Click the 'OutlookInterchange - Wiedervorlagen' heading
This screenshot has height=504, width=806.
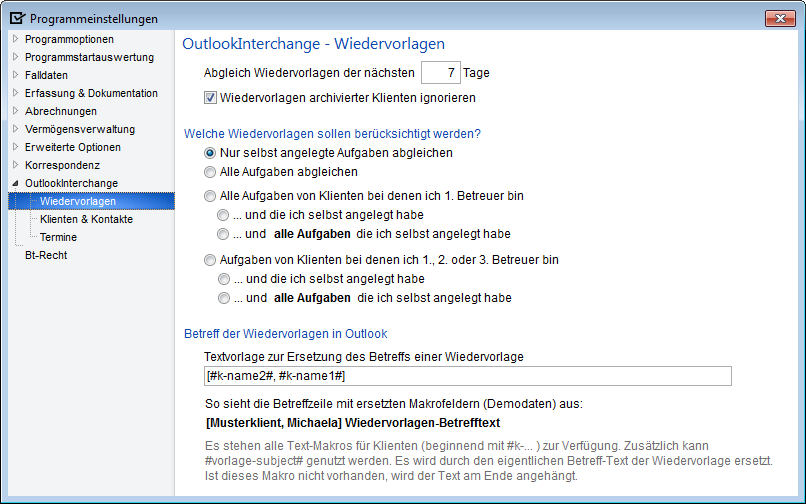314,44
